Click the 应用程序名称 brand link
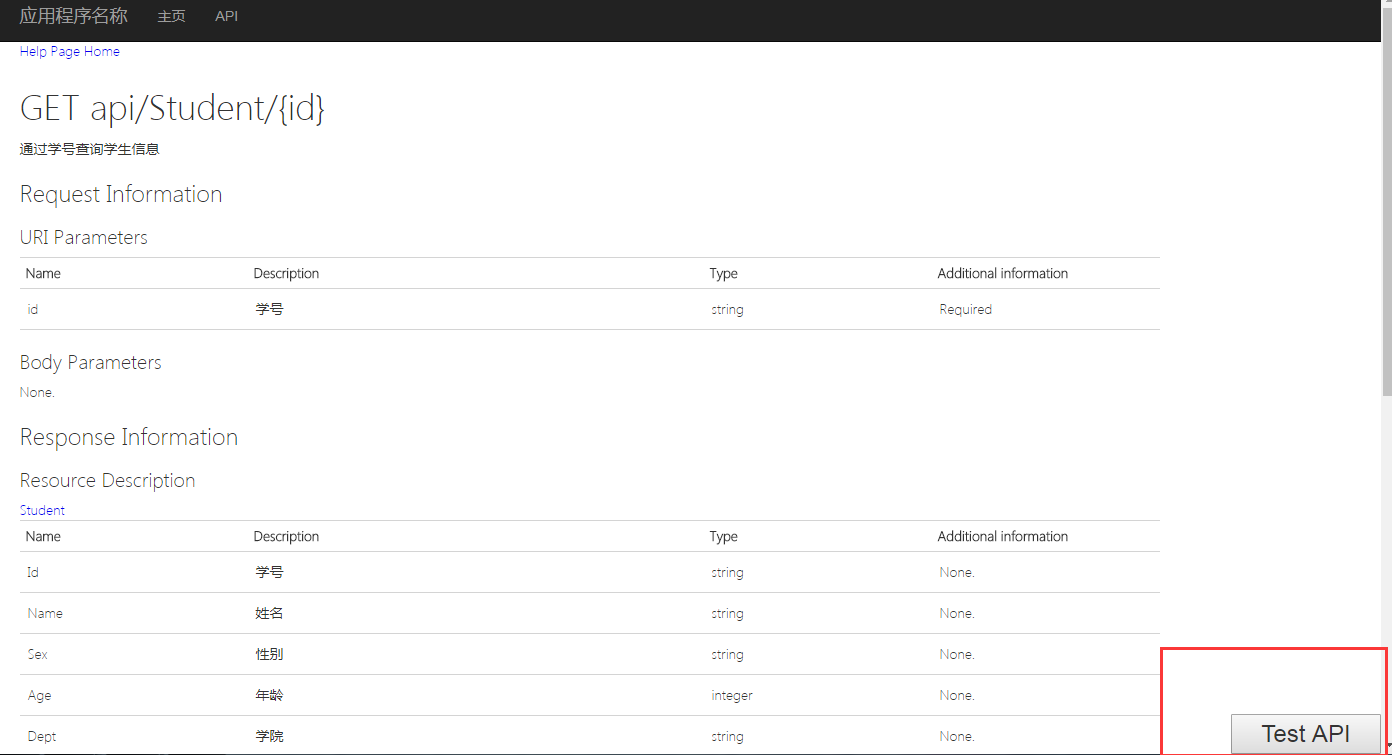 74,16
